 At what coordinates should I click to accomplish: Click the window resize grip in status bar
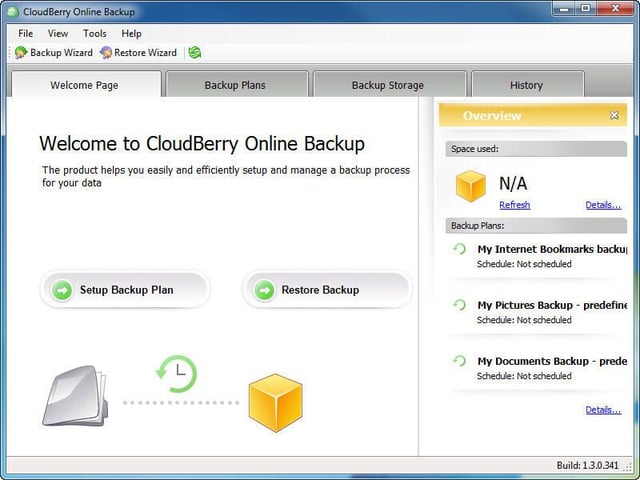coord(627,467)
